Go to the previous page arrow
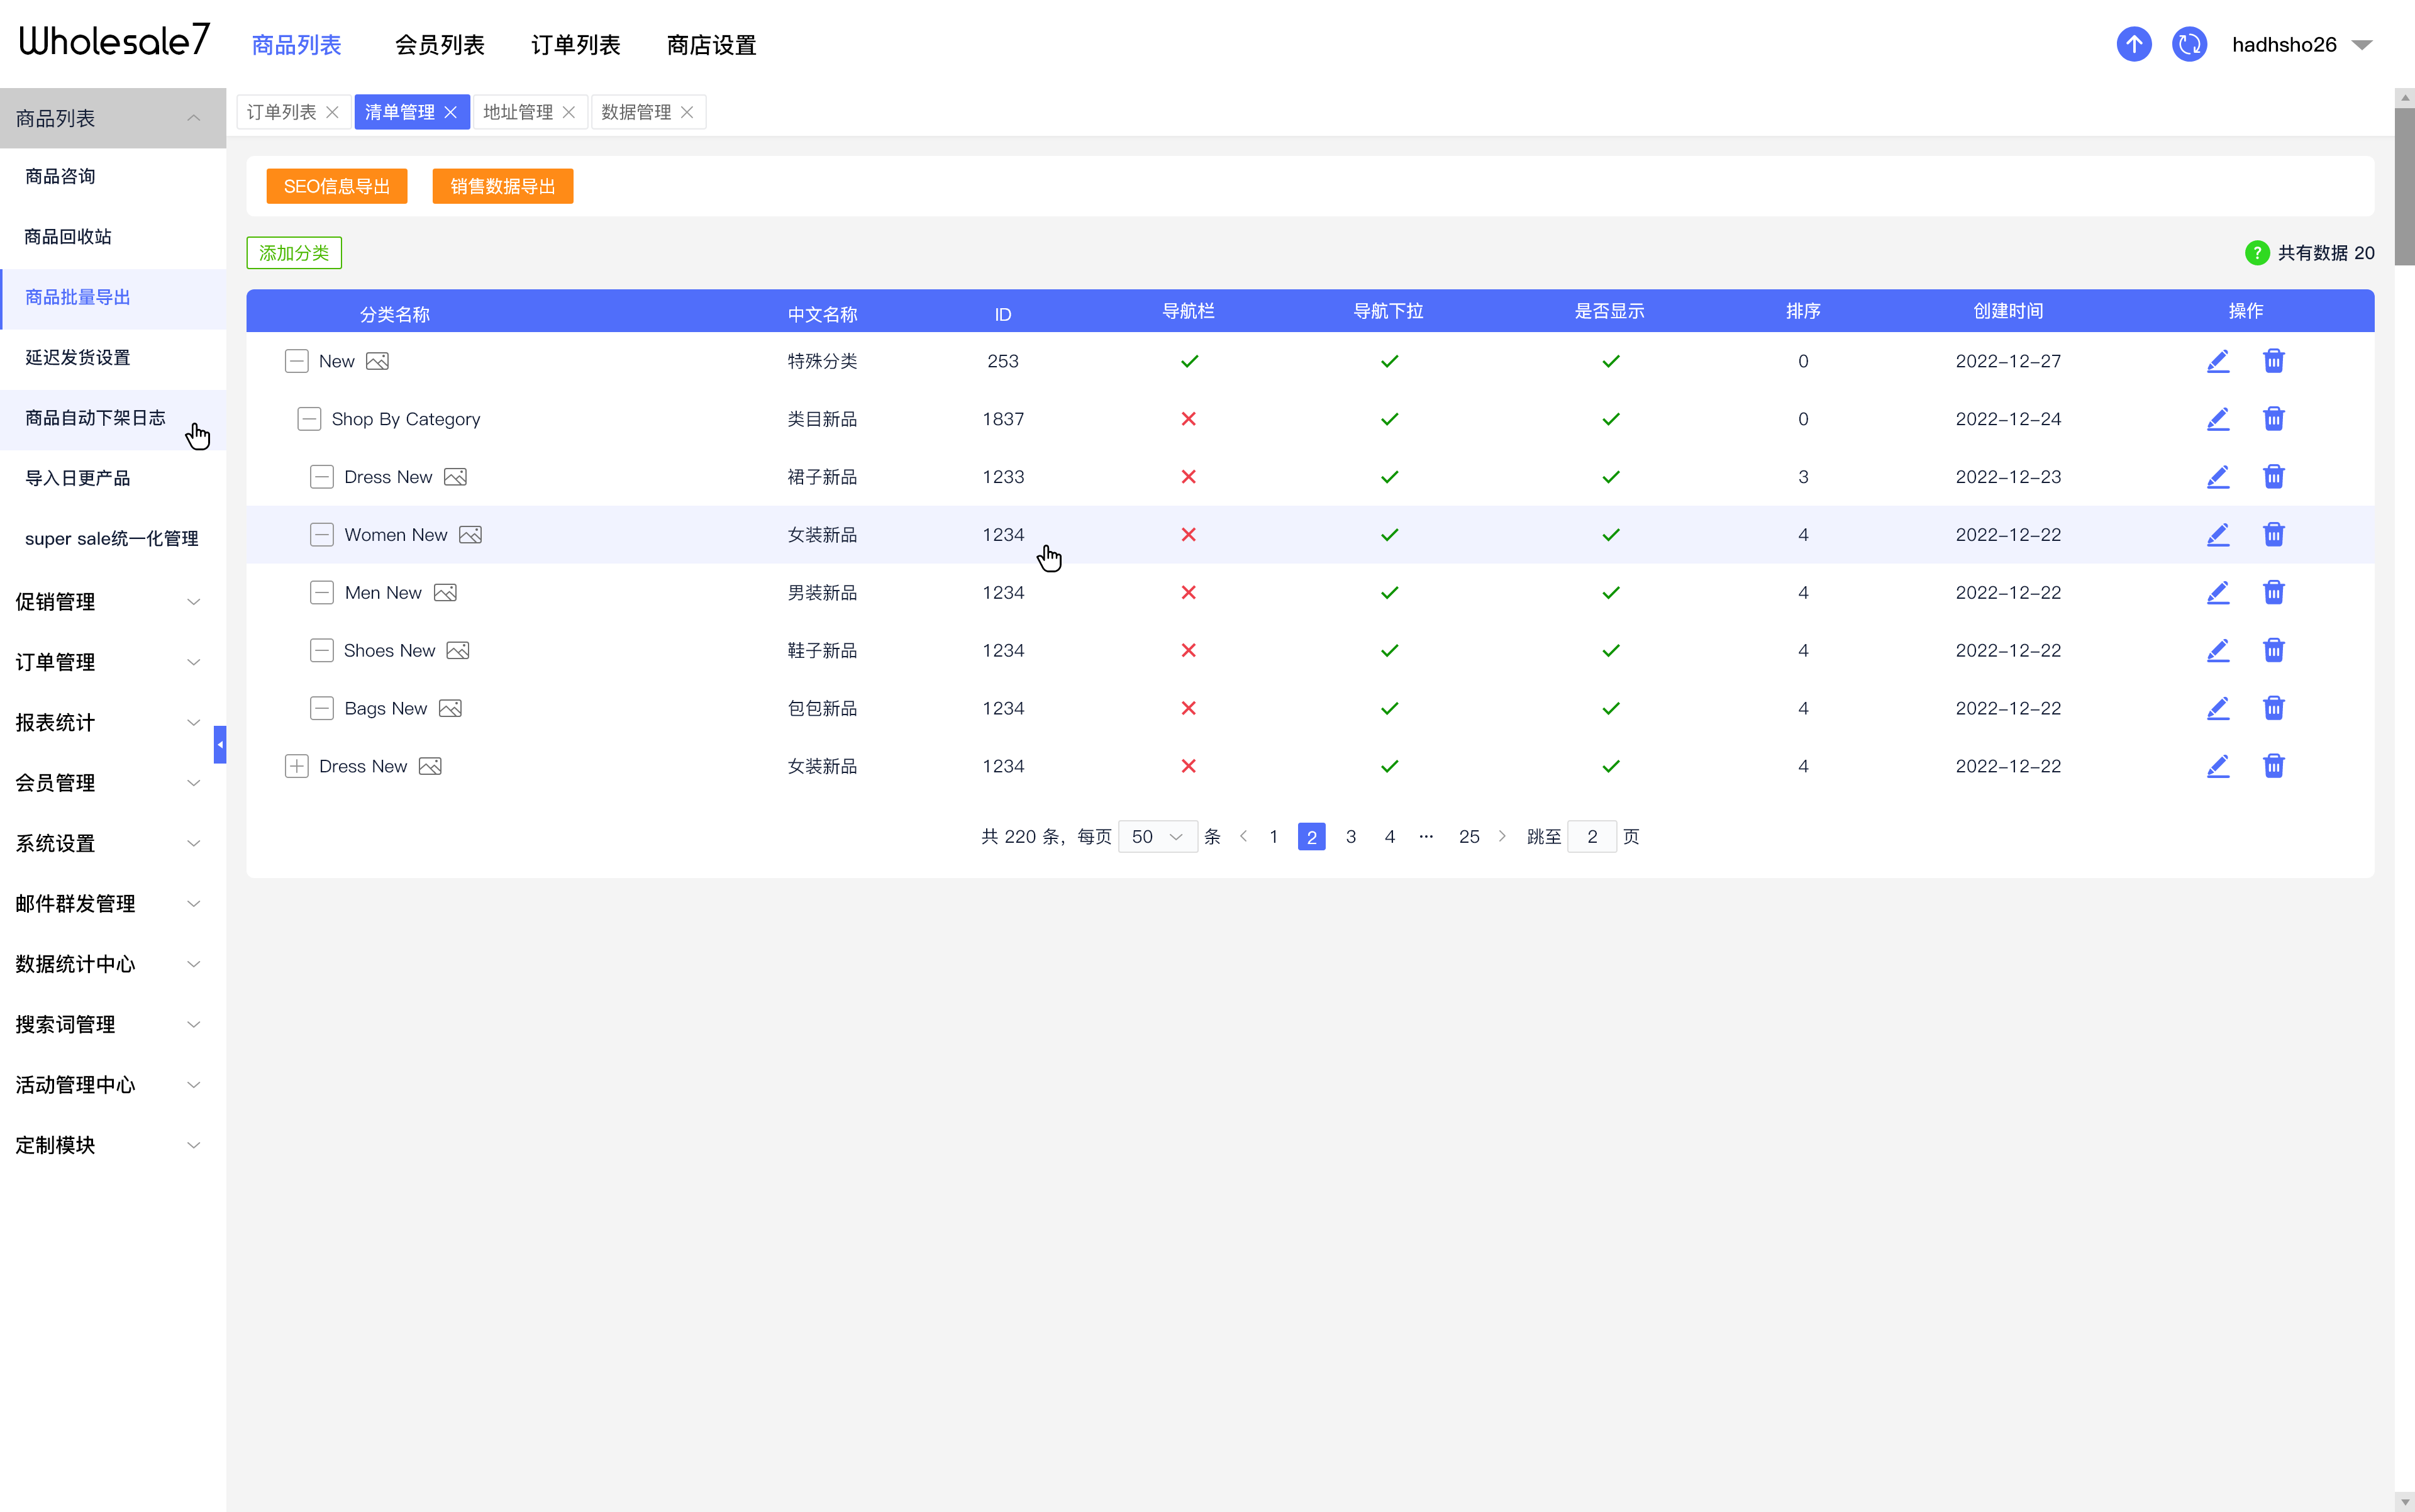The height and width of the screenshot is (1512, 2415). click(1243, 837)
